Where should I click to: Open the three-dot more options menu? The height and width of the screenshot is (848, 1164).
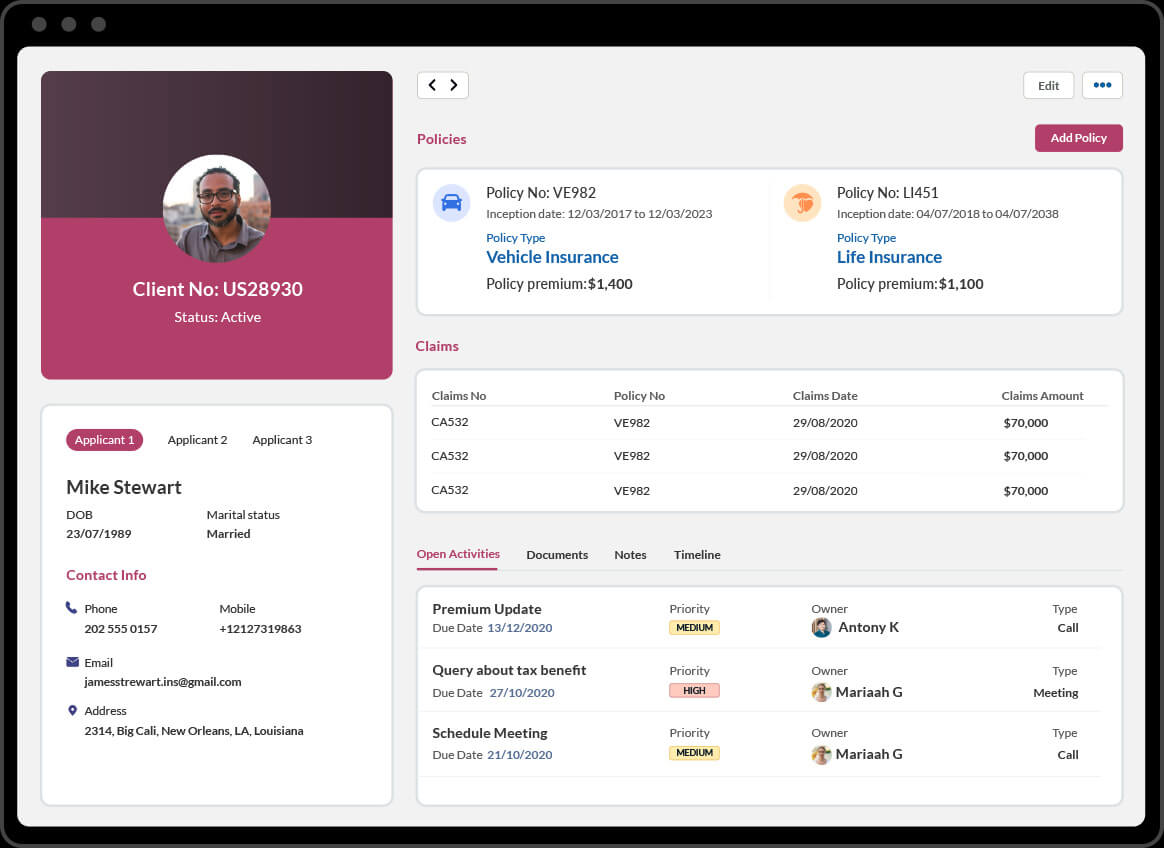1102,86
